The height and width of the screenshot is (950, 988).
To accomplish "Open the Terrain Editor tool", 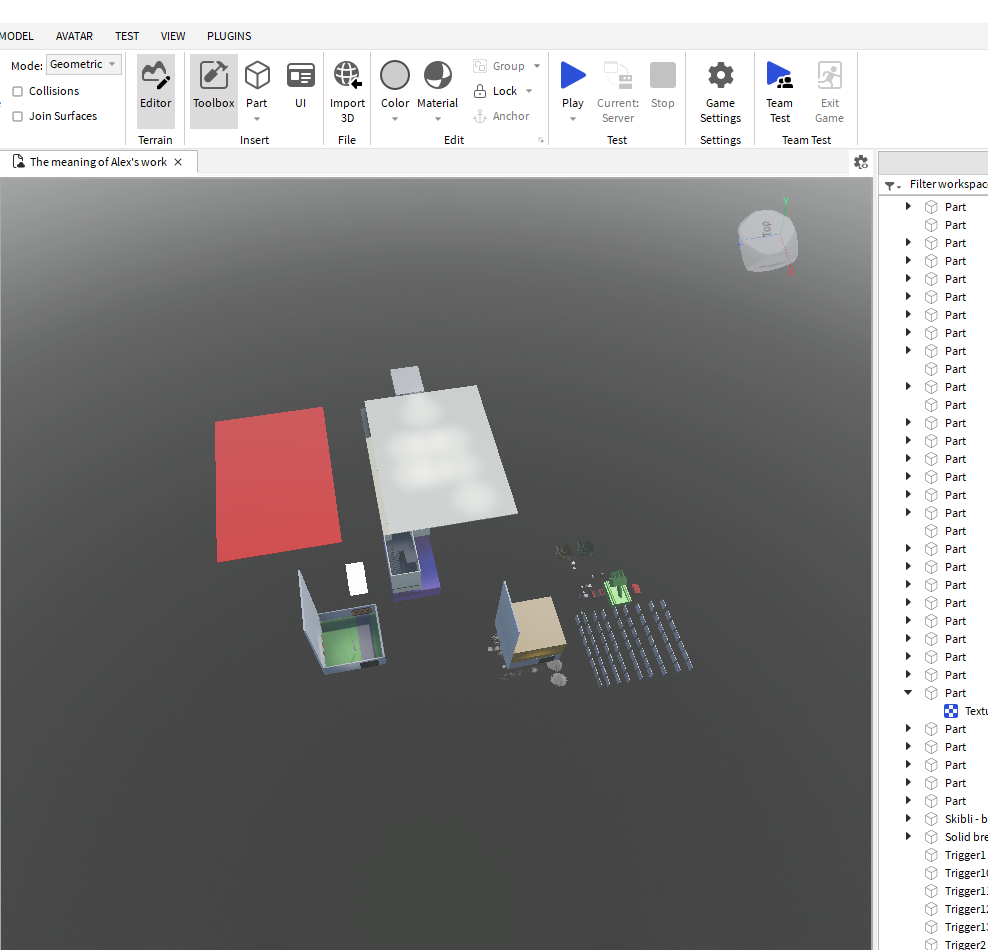I will pyautogui.click(x=156, y=90).
